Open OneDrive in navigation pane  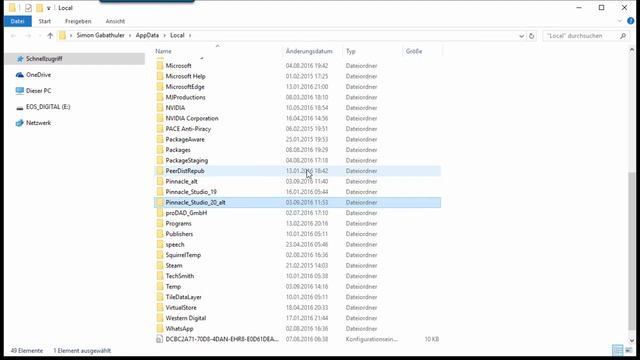click(x=38, y=75)
